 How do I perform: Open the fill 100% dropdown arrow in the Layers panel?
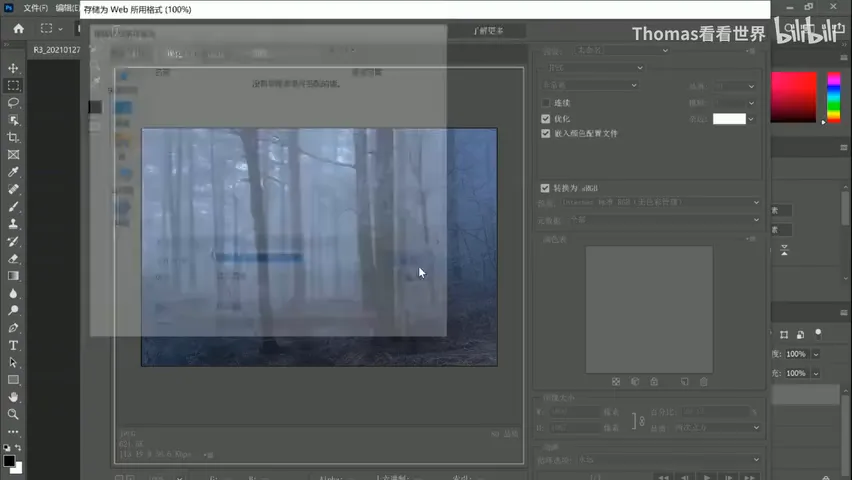816,373
